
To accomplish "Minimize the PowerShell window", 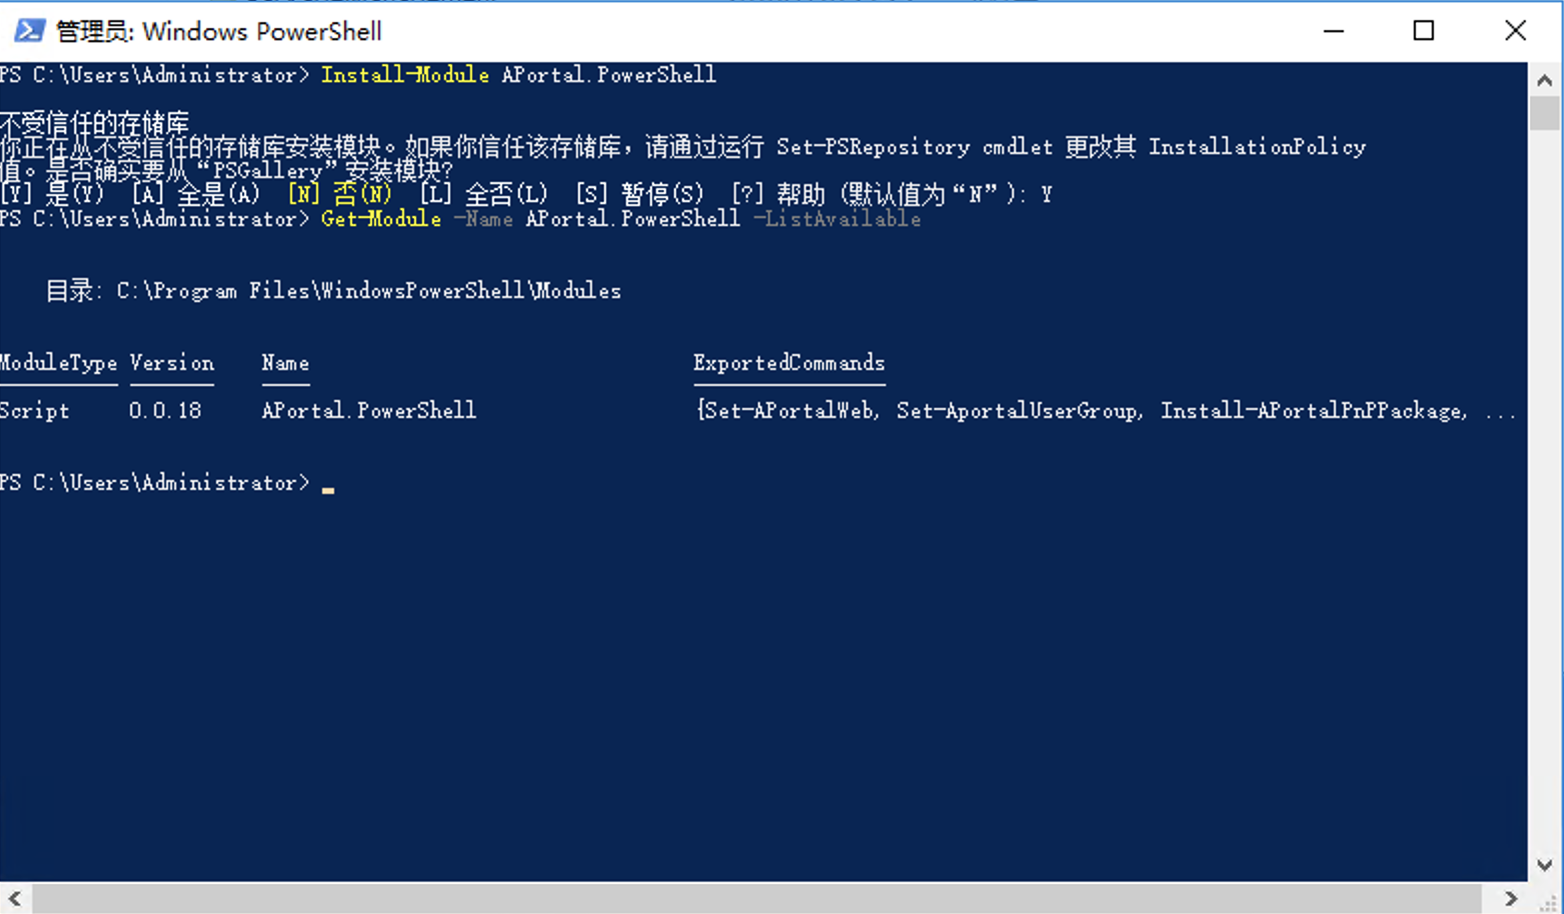I will click(x=1333, y=31).
